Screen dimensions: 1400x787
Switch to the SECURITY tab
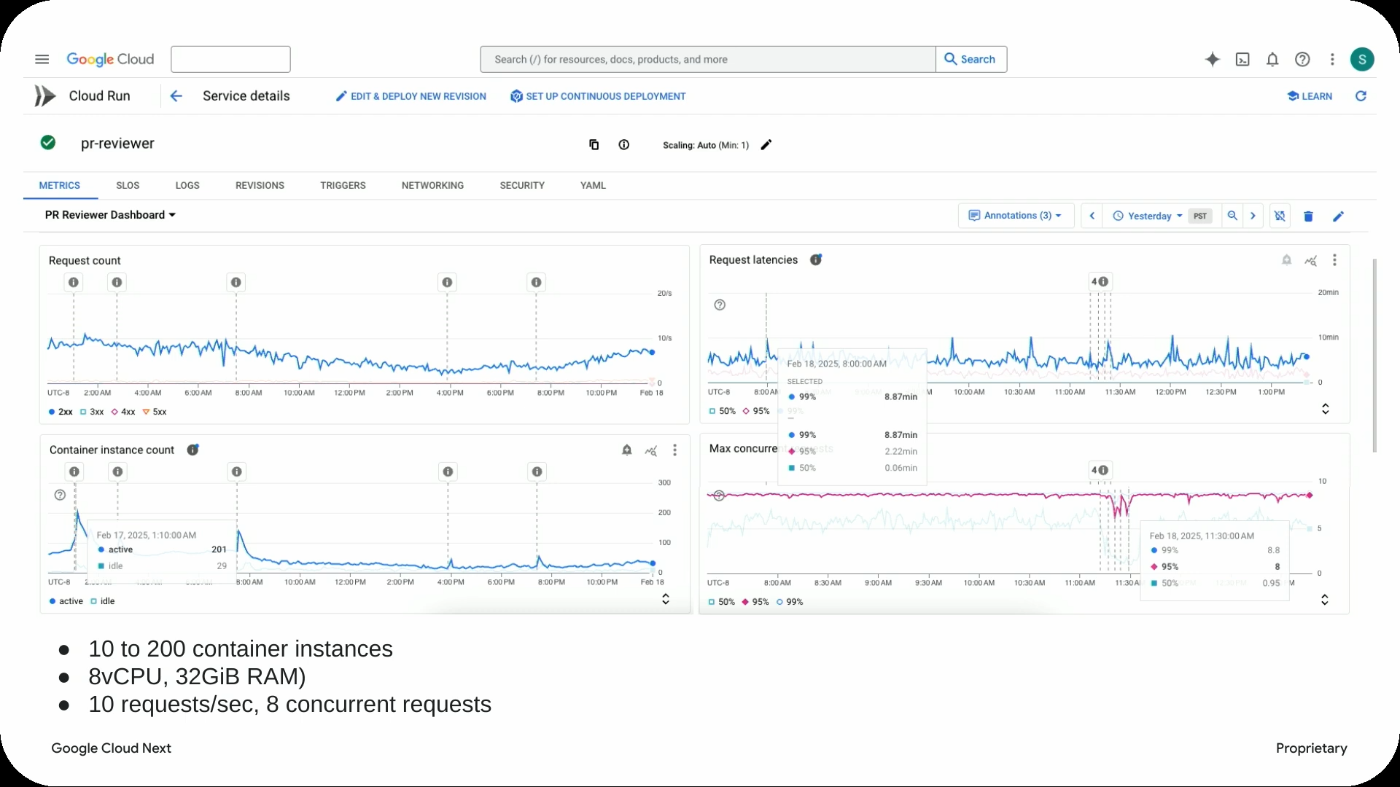pos(522,185)
